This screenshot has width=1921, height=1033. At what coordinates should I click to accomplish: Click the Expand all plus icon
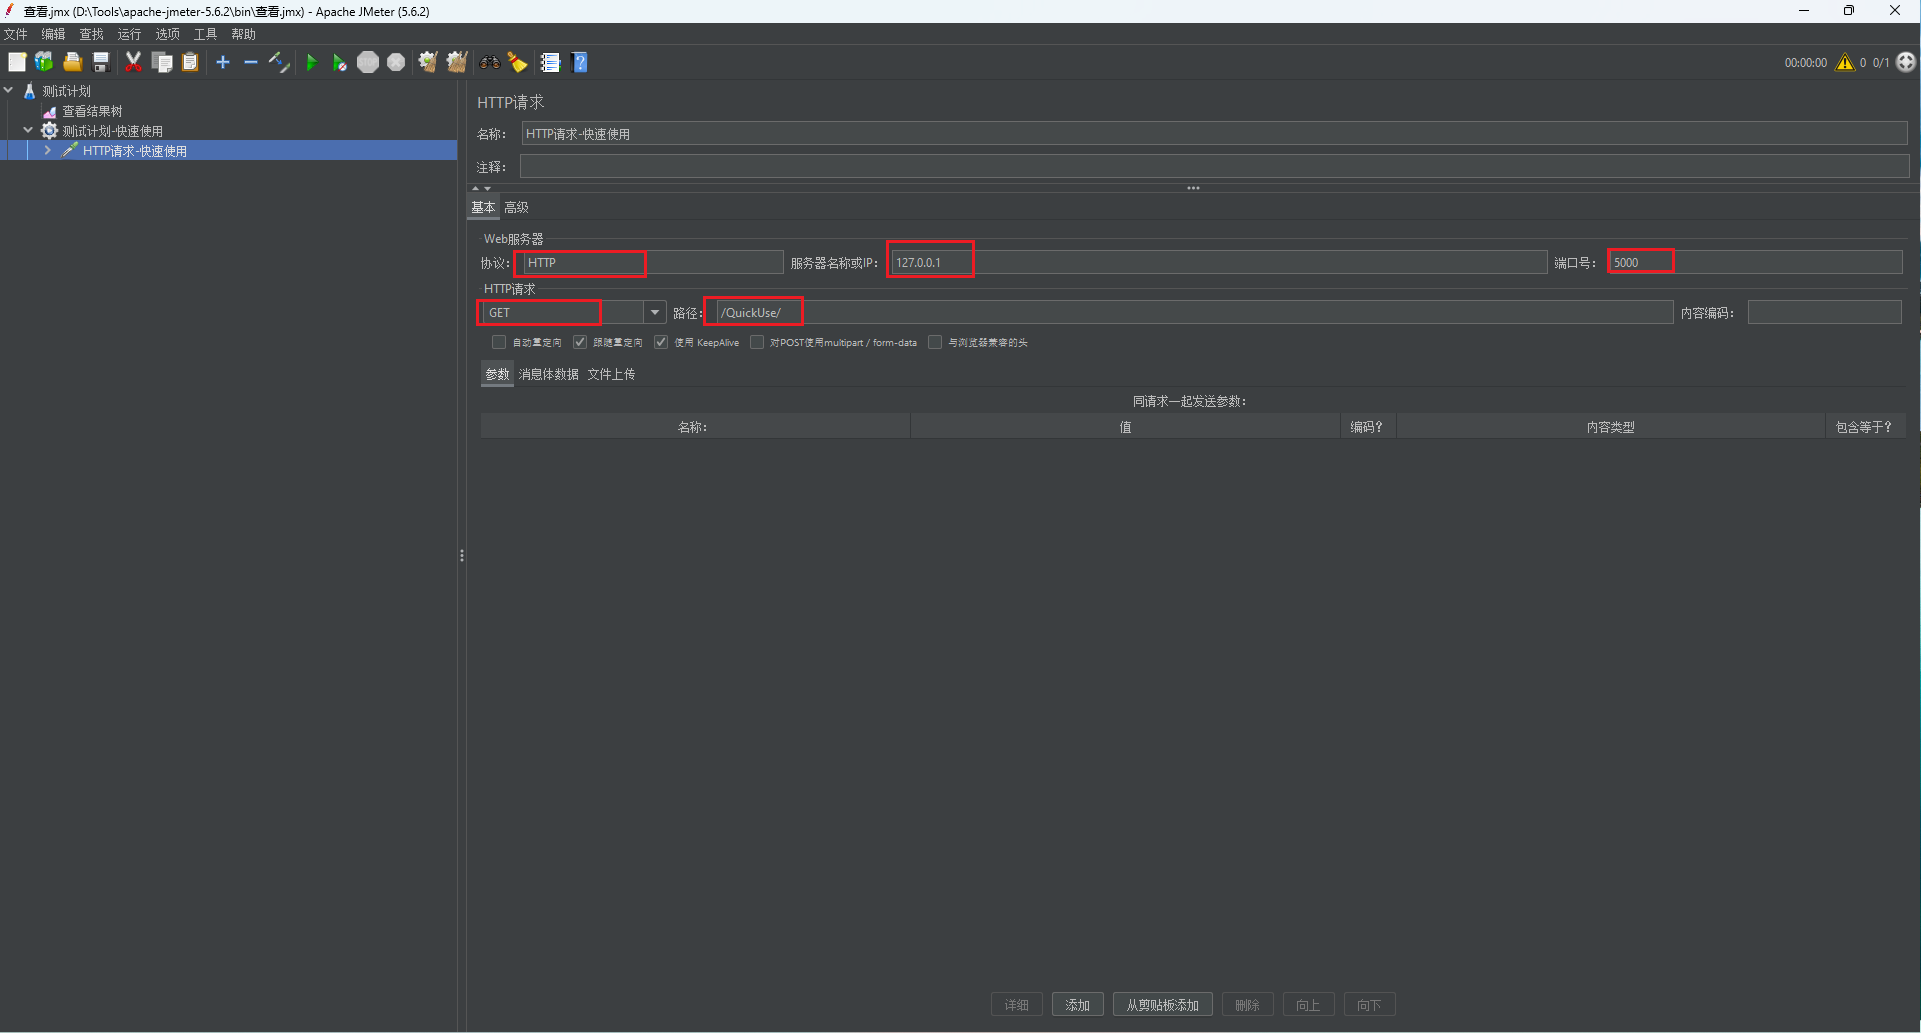(223, 62)
